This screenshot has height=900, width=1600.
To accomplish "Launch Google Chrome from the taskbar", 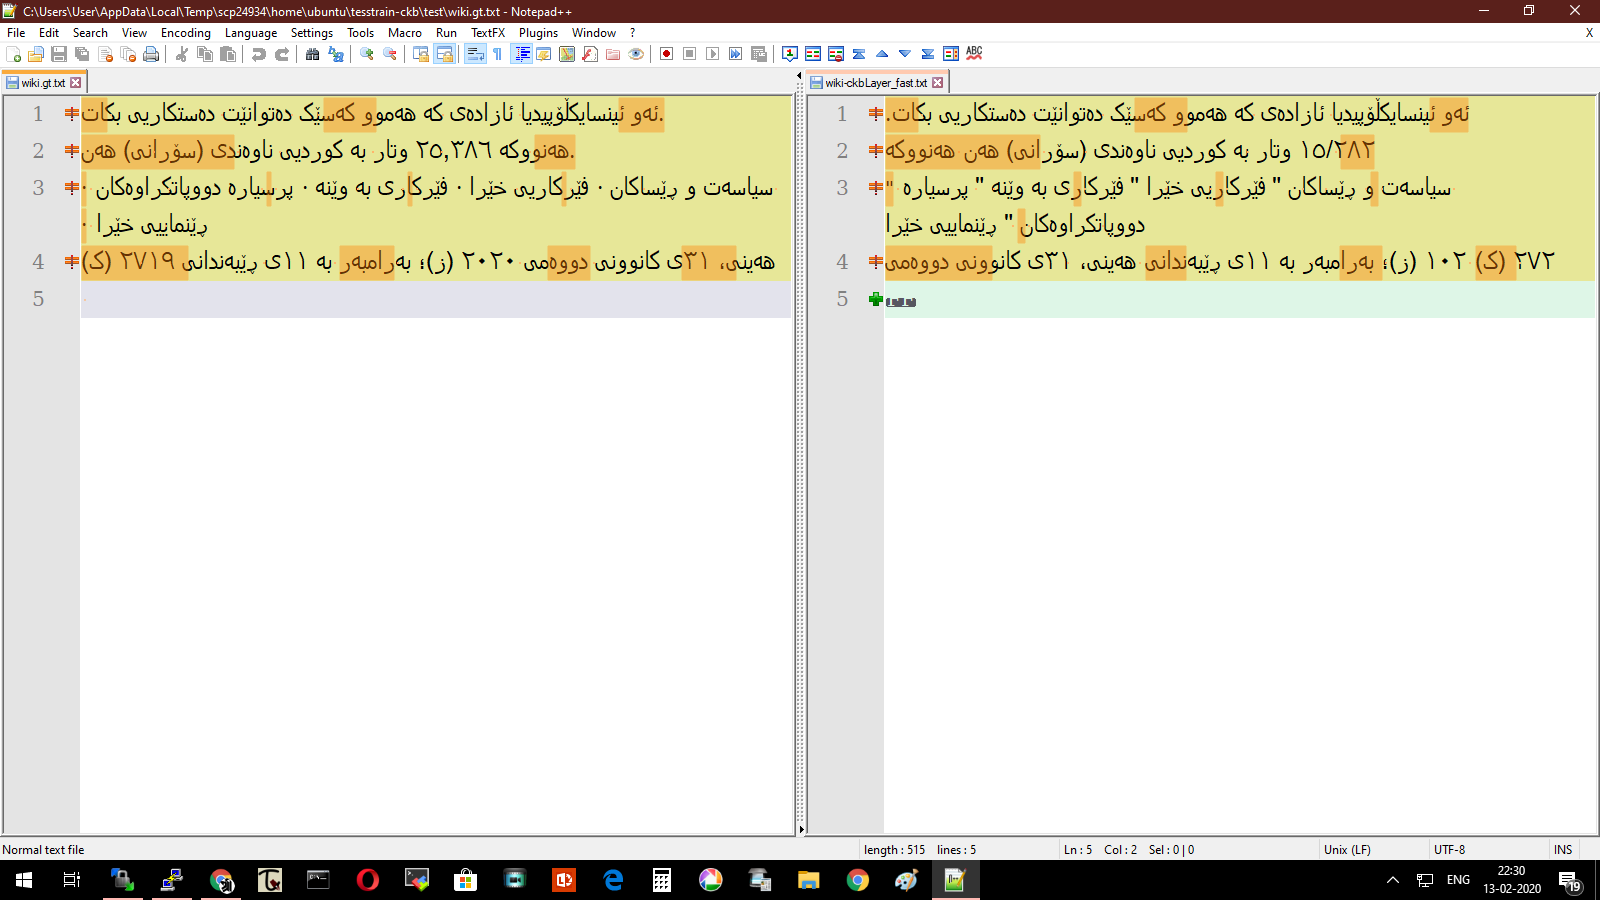I will point(855,881).
